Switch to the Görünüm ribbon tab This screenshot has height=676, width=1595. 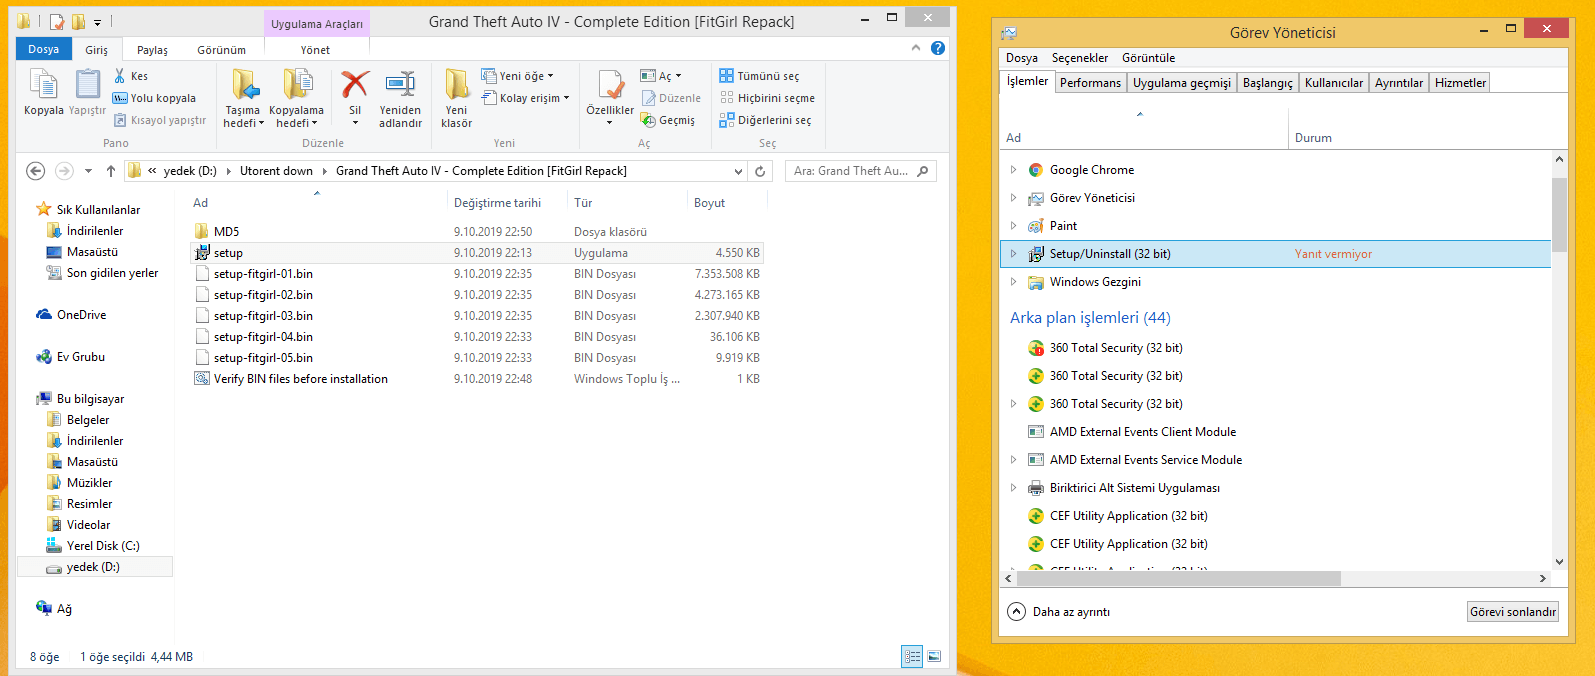tap(221, 50)
